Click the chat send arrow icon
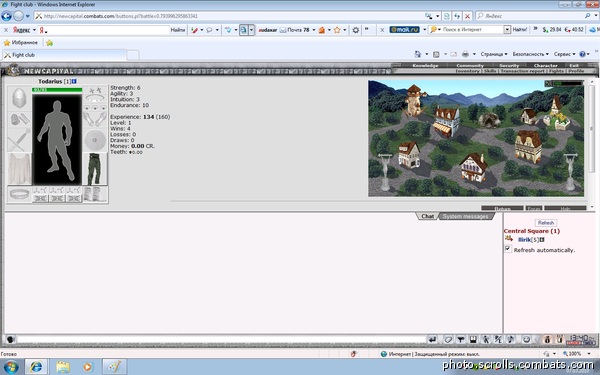 [432, 339]
